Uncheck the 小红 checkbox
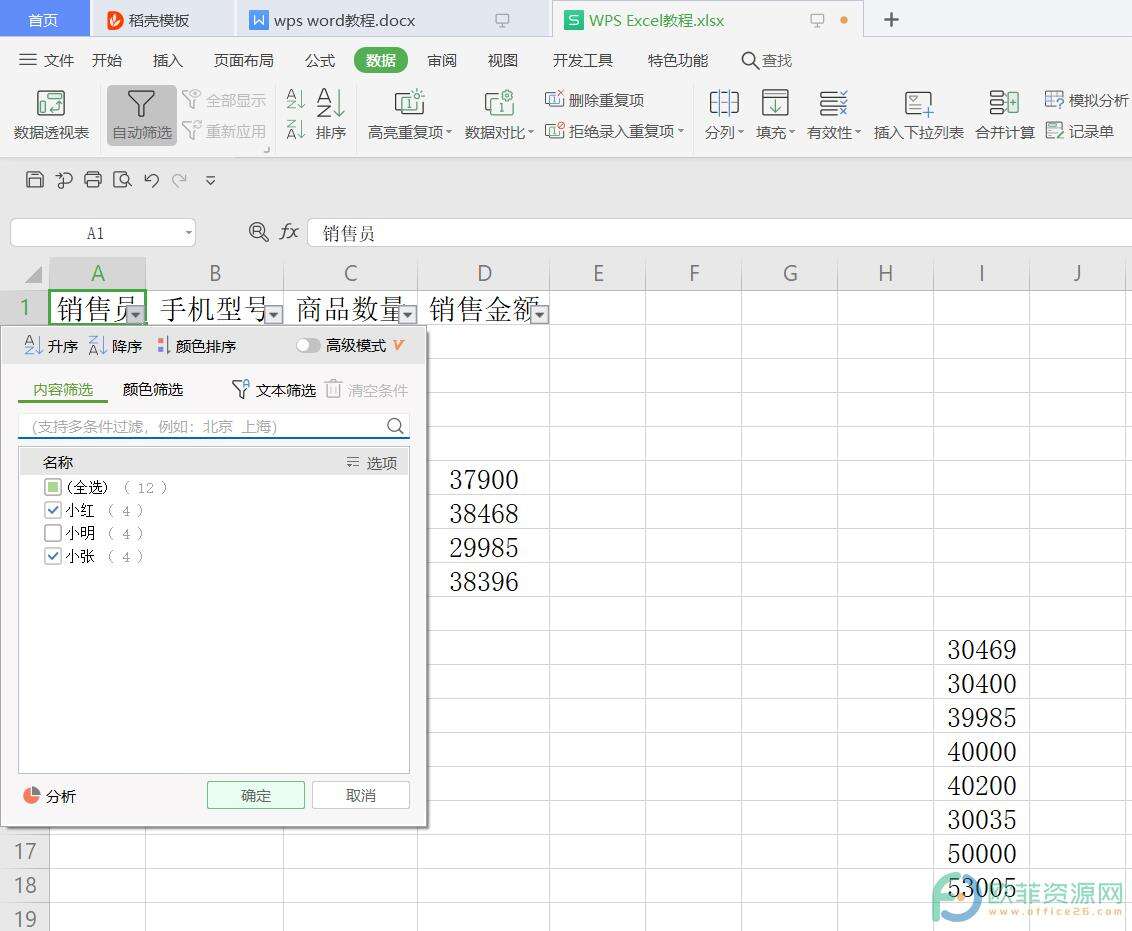The height and width of the screenshot is (931, 1132). [54, 510]
